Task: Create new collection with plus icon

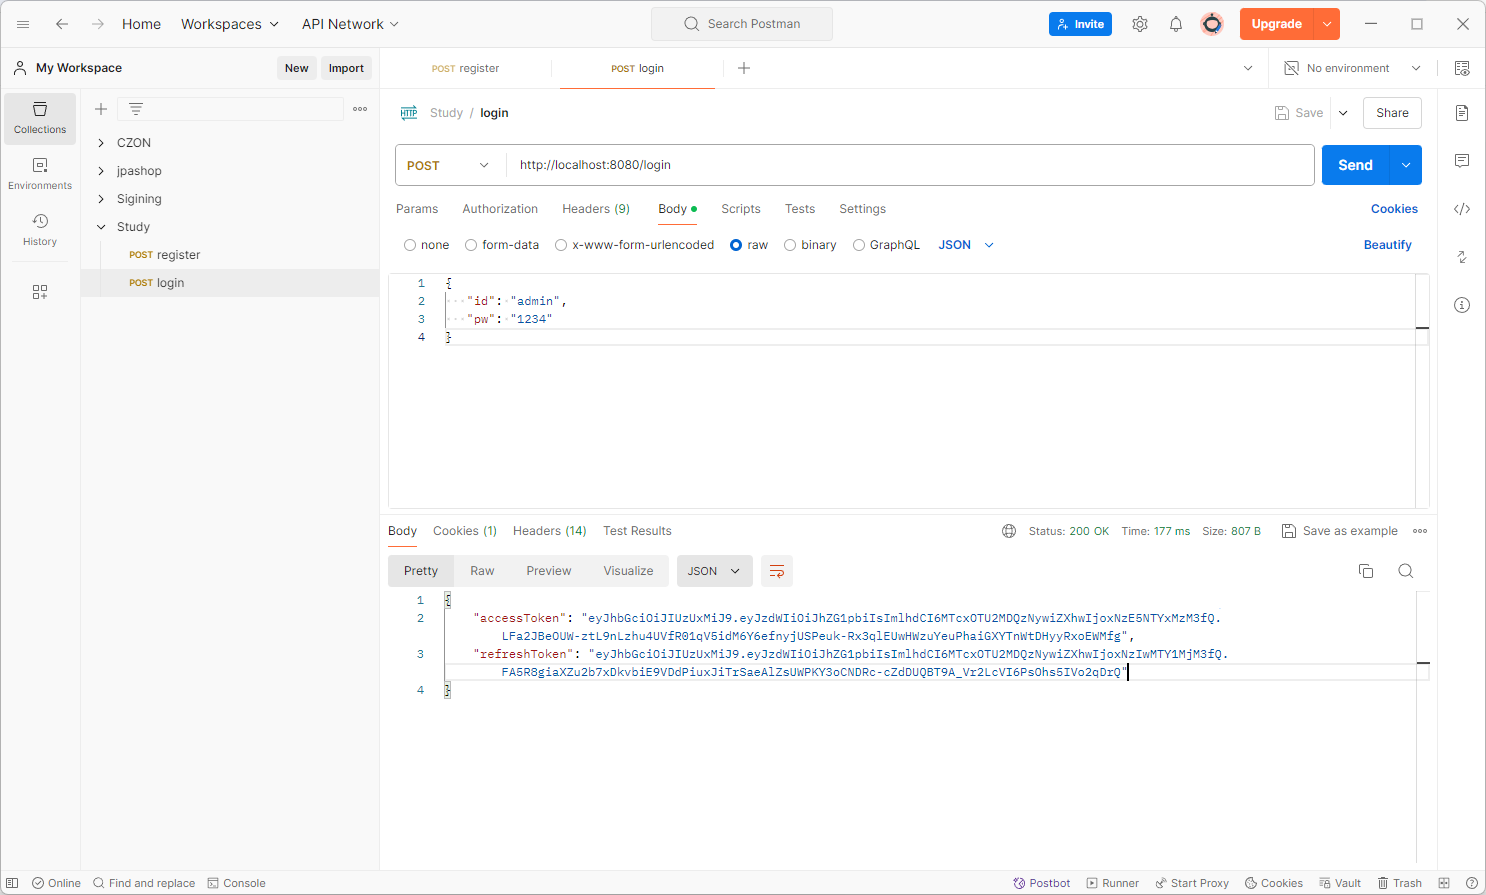Action: [x=101, y=109]
